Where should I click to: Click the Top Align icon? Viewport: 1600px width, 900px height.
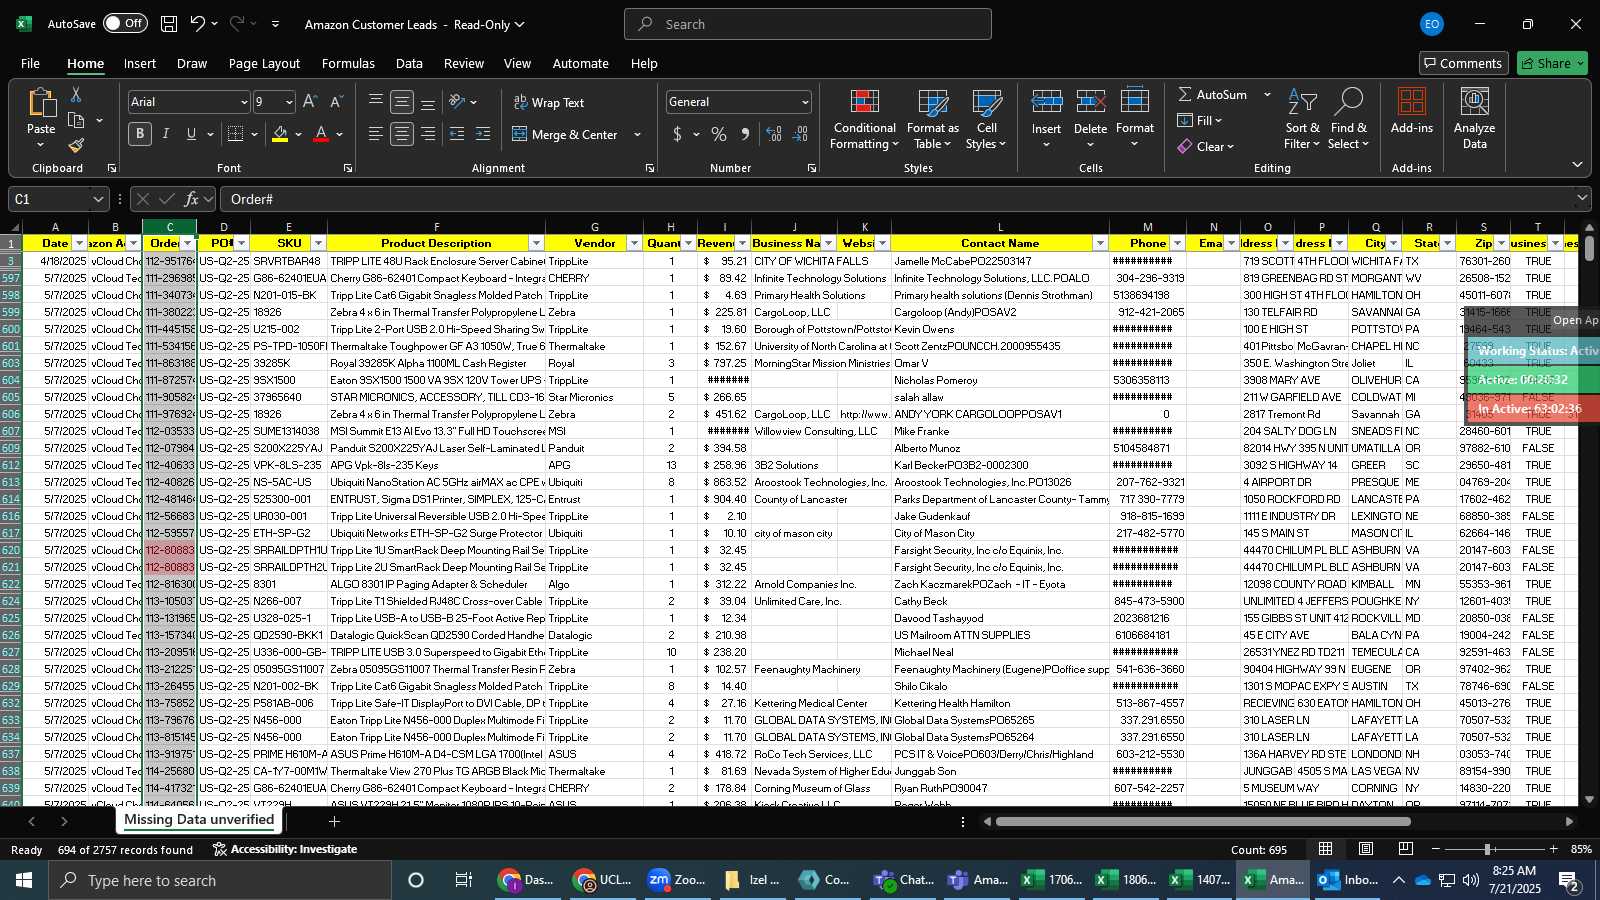tap(376, 102)
